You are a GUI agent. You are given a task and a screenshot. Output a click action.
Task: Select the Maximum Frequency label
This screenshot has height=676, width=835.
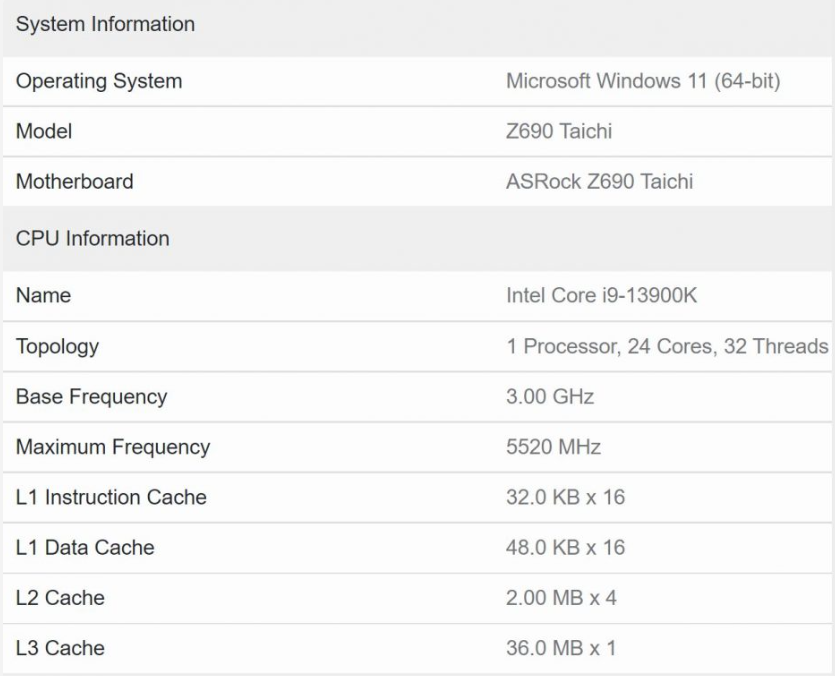click(113, 447)
